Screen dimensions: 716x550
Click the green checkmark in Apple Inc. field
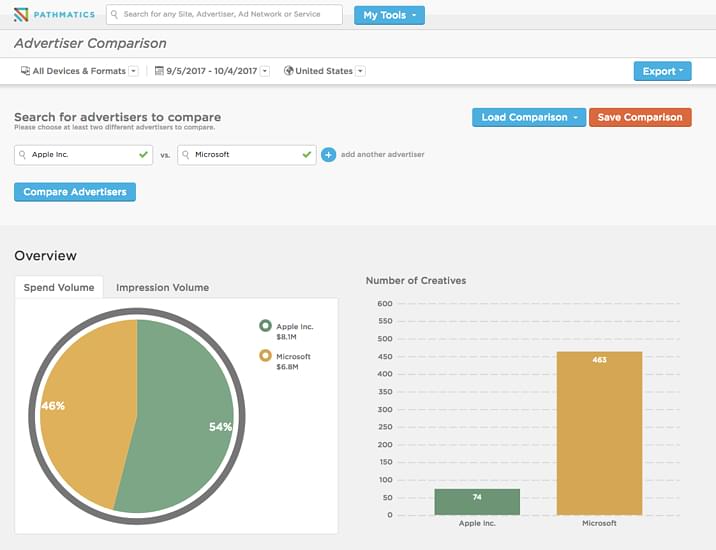[143, 155]
